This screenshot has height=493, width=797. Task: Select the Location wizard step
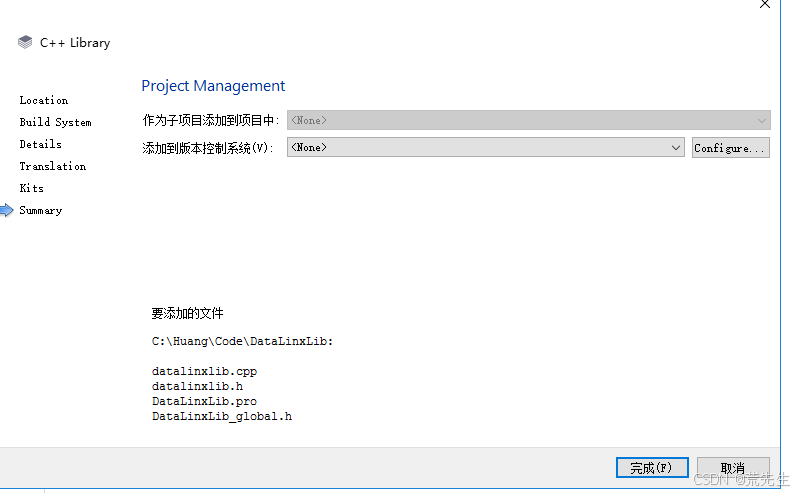click(x=44, y=100)
